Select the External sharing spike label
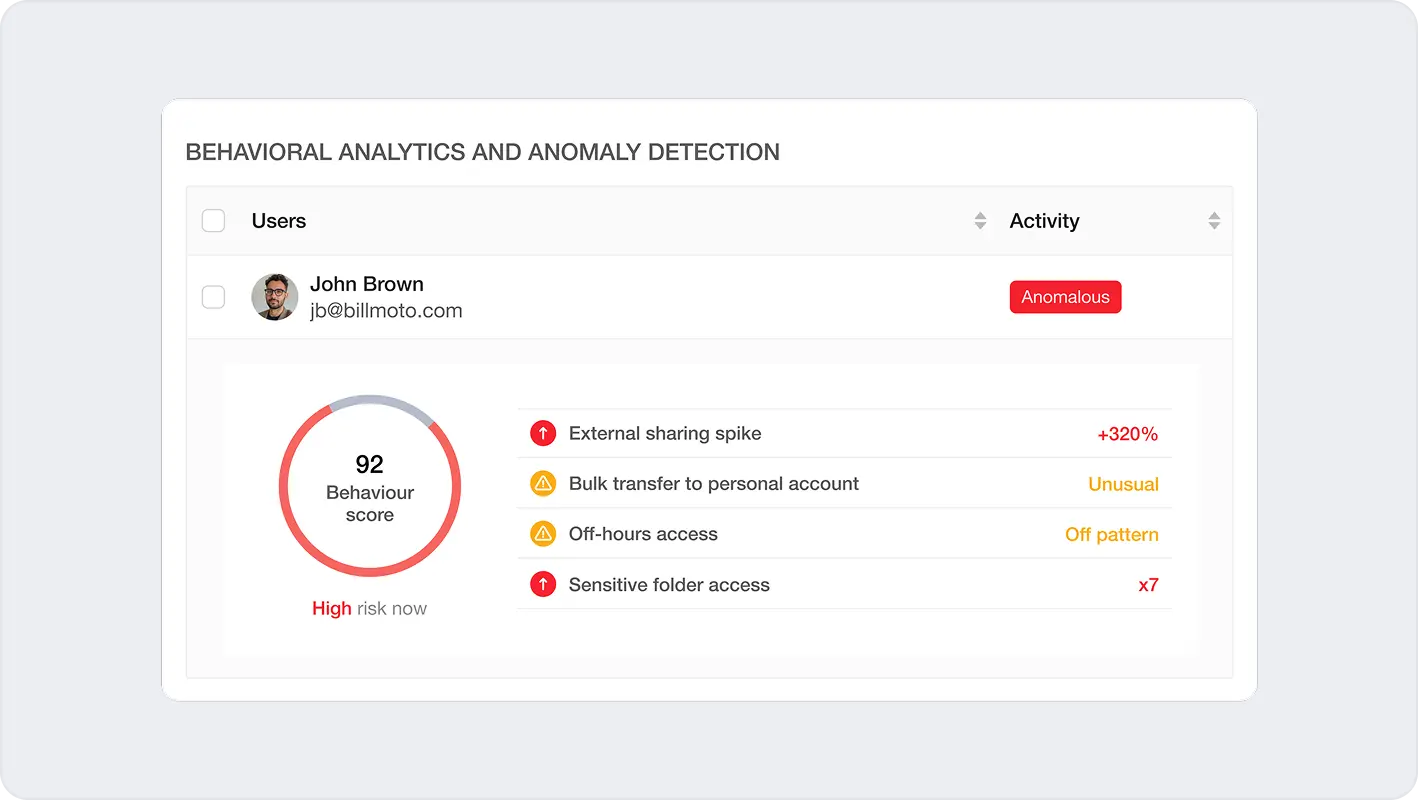The width and height of the screenshot is (1418, 800). point(665,433)
